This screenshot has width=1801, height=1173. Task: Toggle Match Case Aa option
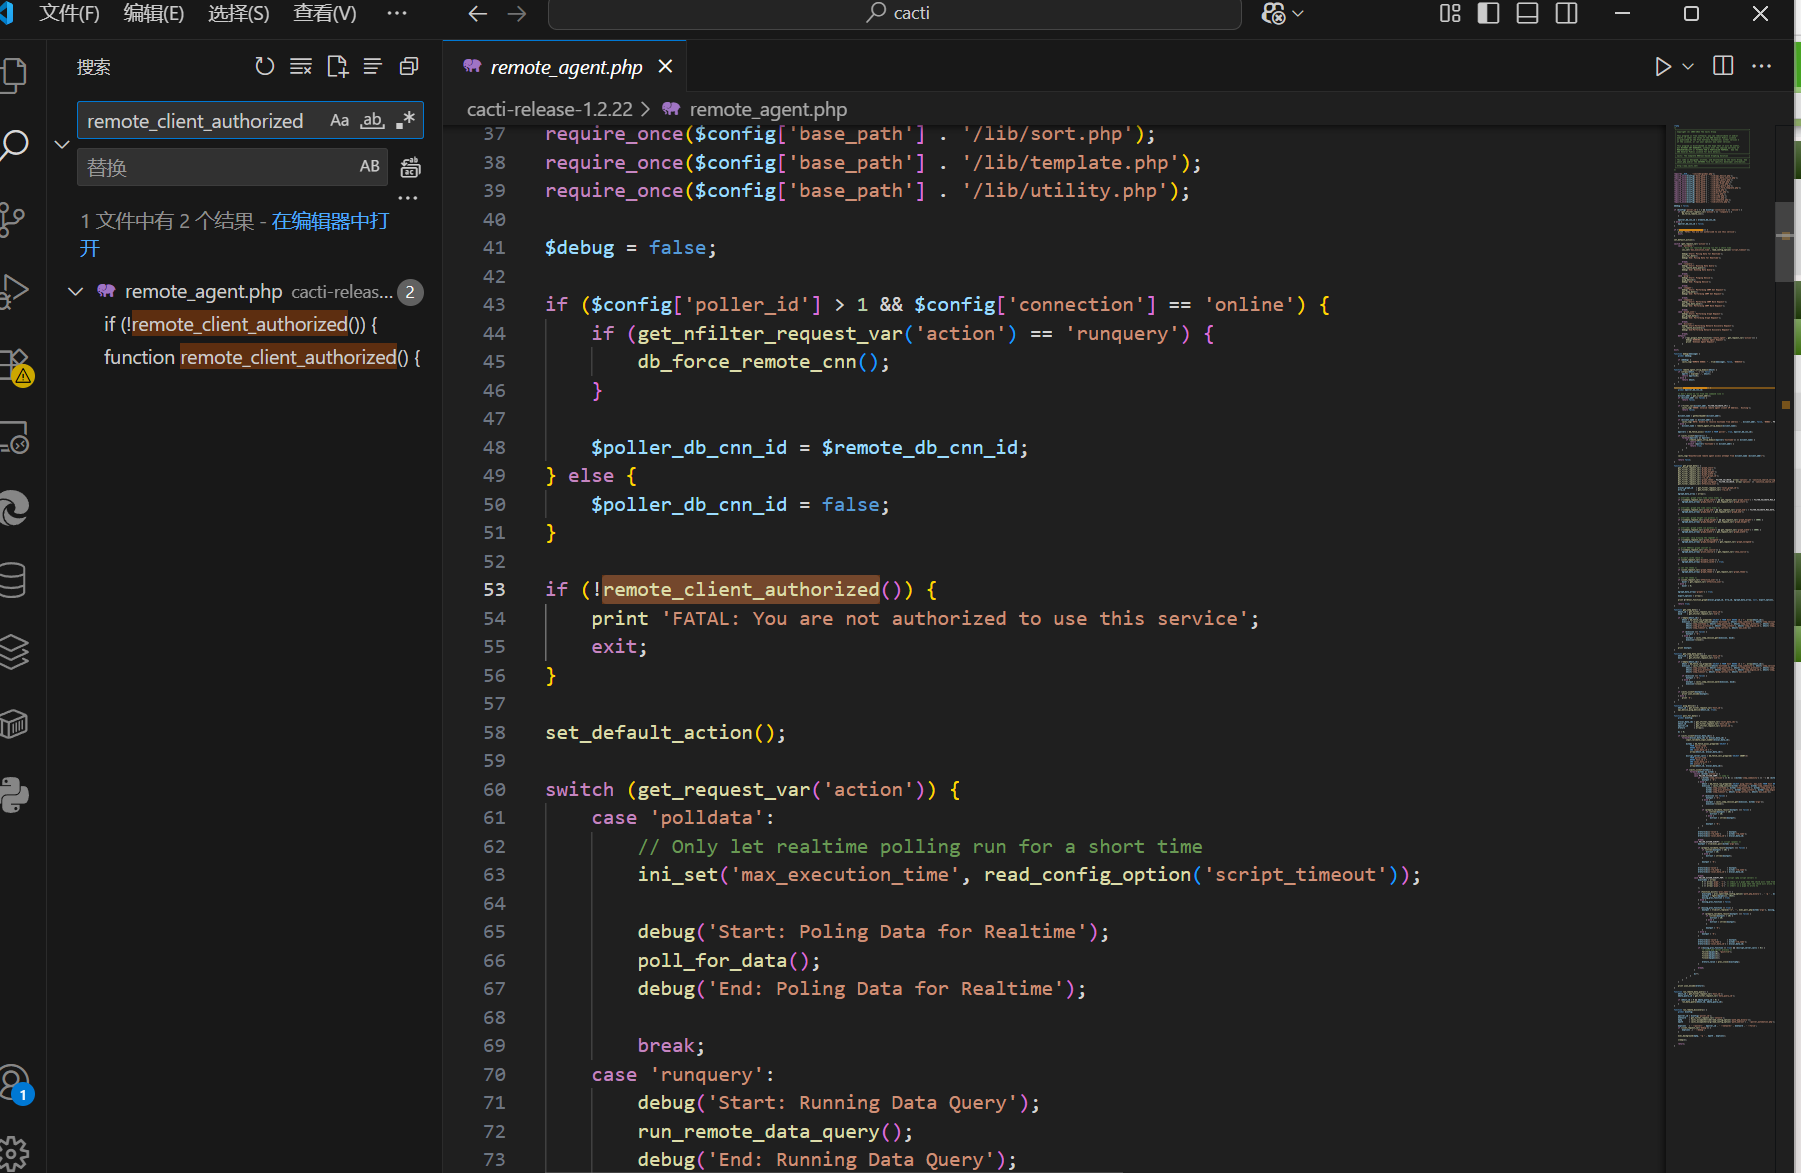tap(339, 120)
